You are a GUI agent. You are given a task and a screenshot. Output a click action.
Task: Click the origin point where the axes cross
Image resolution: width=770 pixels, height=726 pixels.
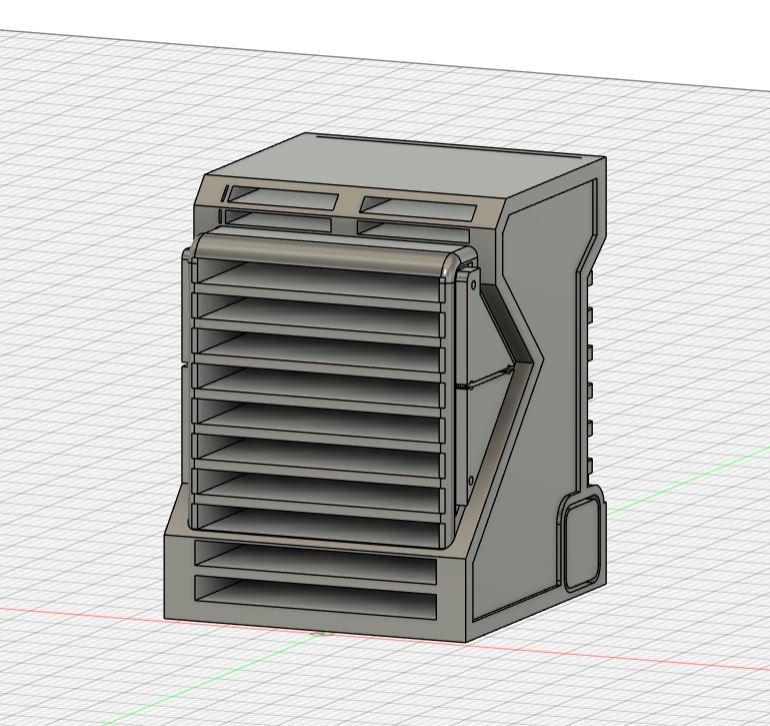pos(323,633)
